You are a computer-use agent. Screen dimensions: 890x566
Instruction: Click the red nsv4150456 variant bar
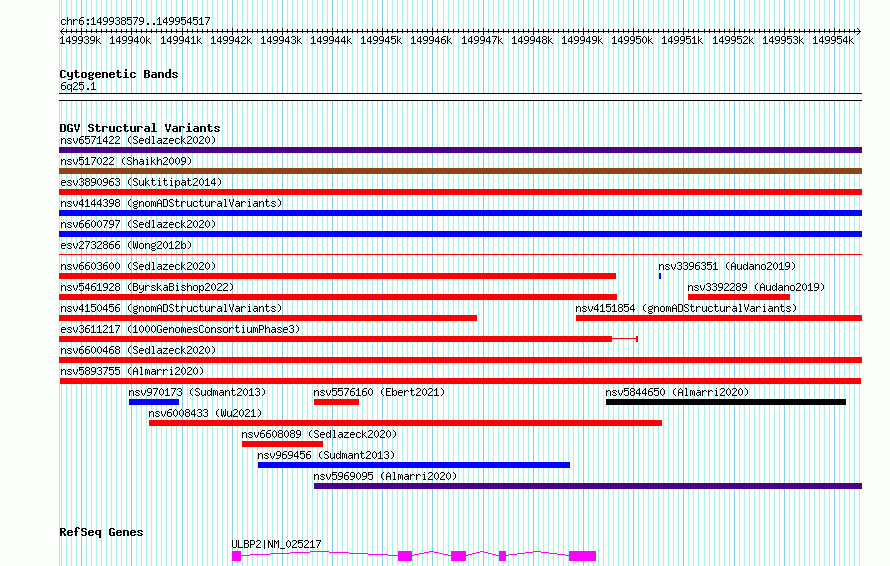[268, 318]
